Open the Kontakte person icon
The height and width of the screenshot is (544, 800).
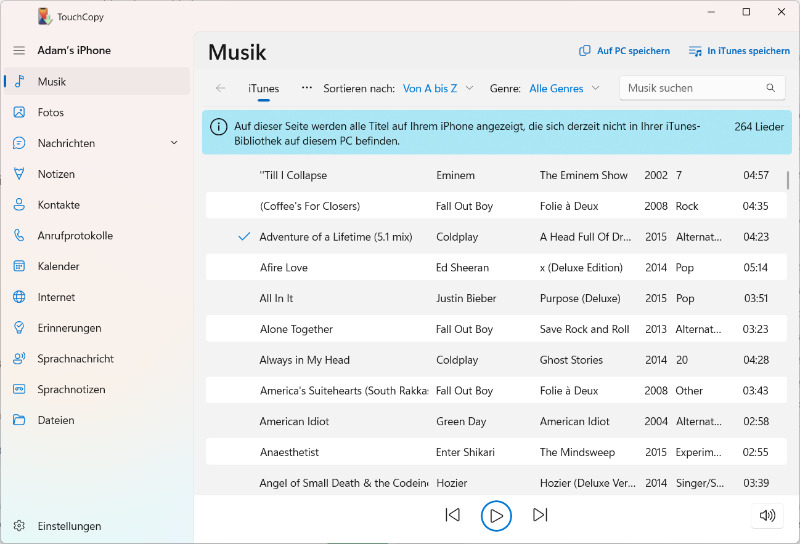point(19,205)
